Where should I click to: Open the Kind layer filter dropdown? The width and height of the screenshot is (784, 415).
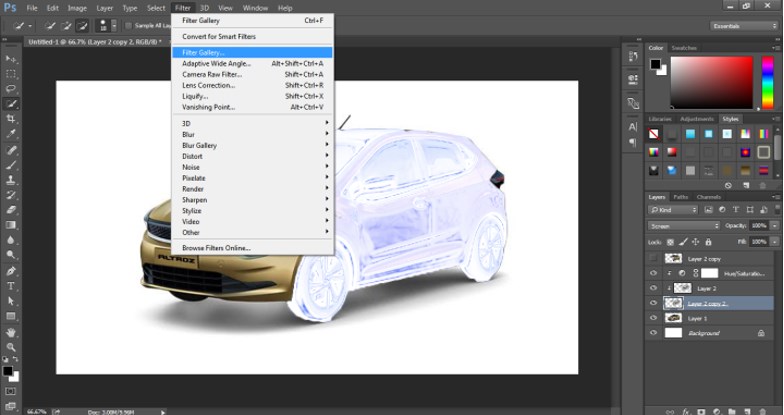(x=672, y=210)
